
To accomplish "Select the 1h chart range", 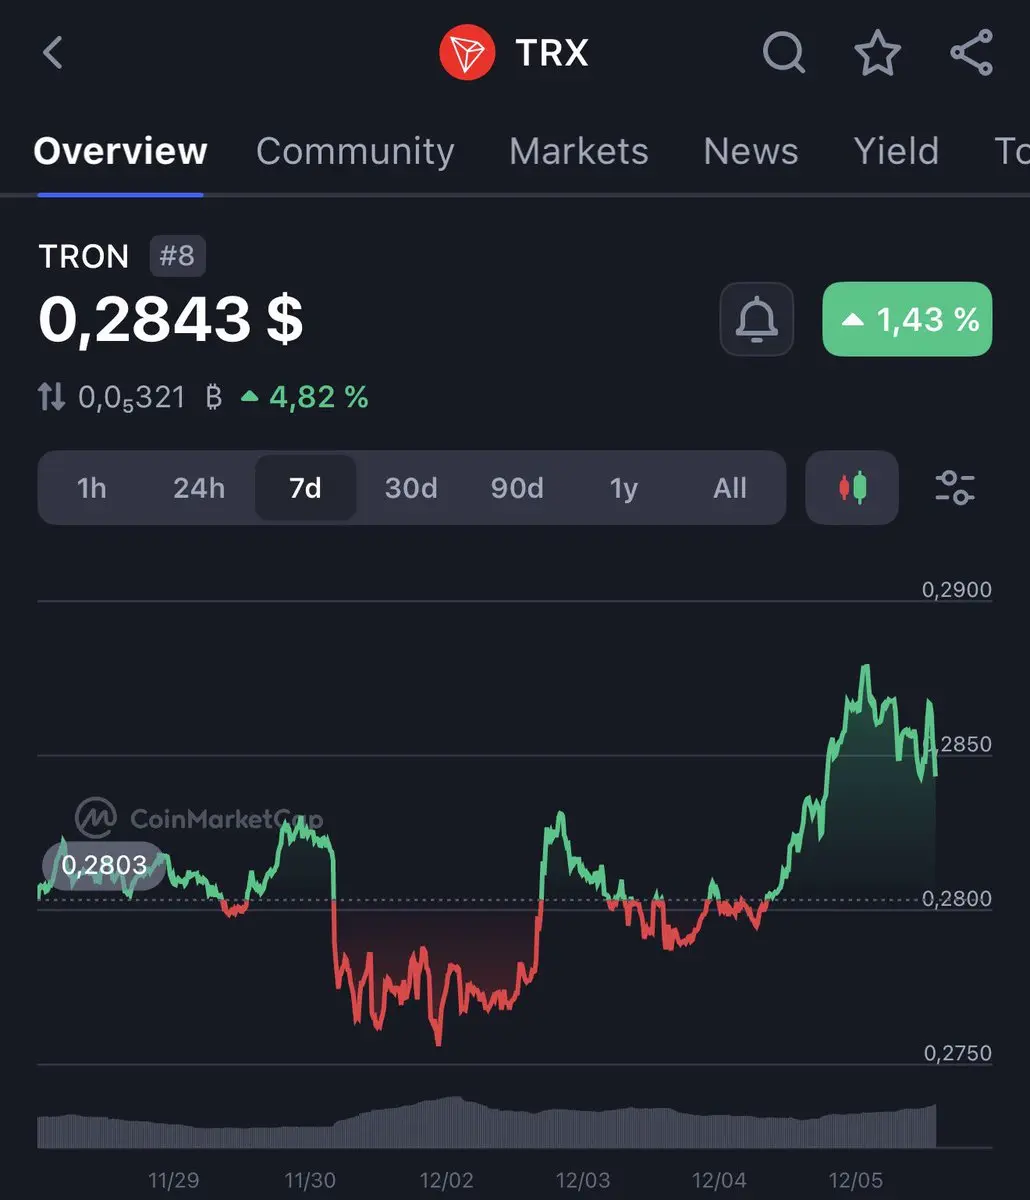I will coord(92,488).
